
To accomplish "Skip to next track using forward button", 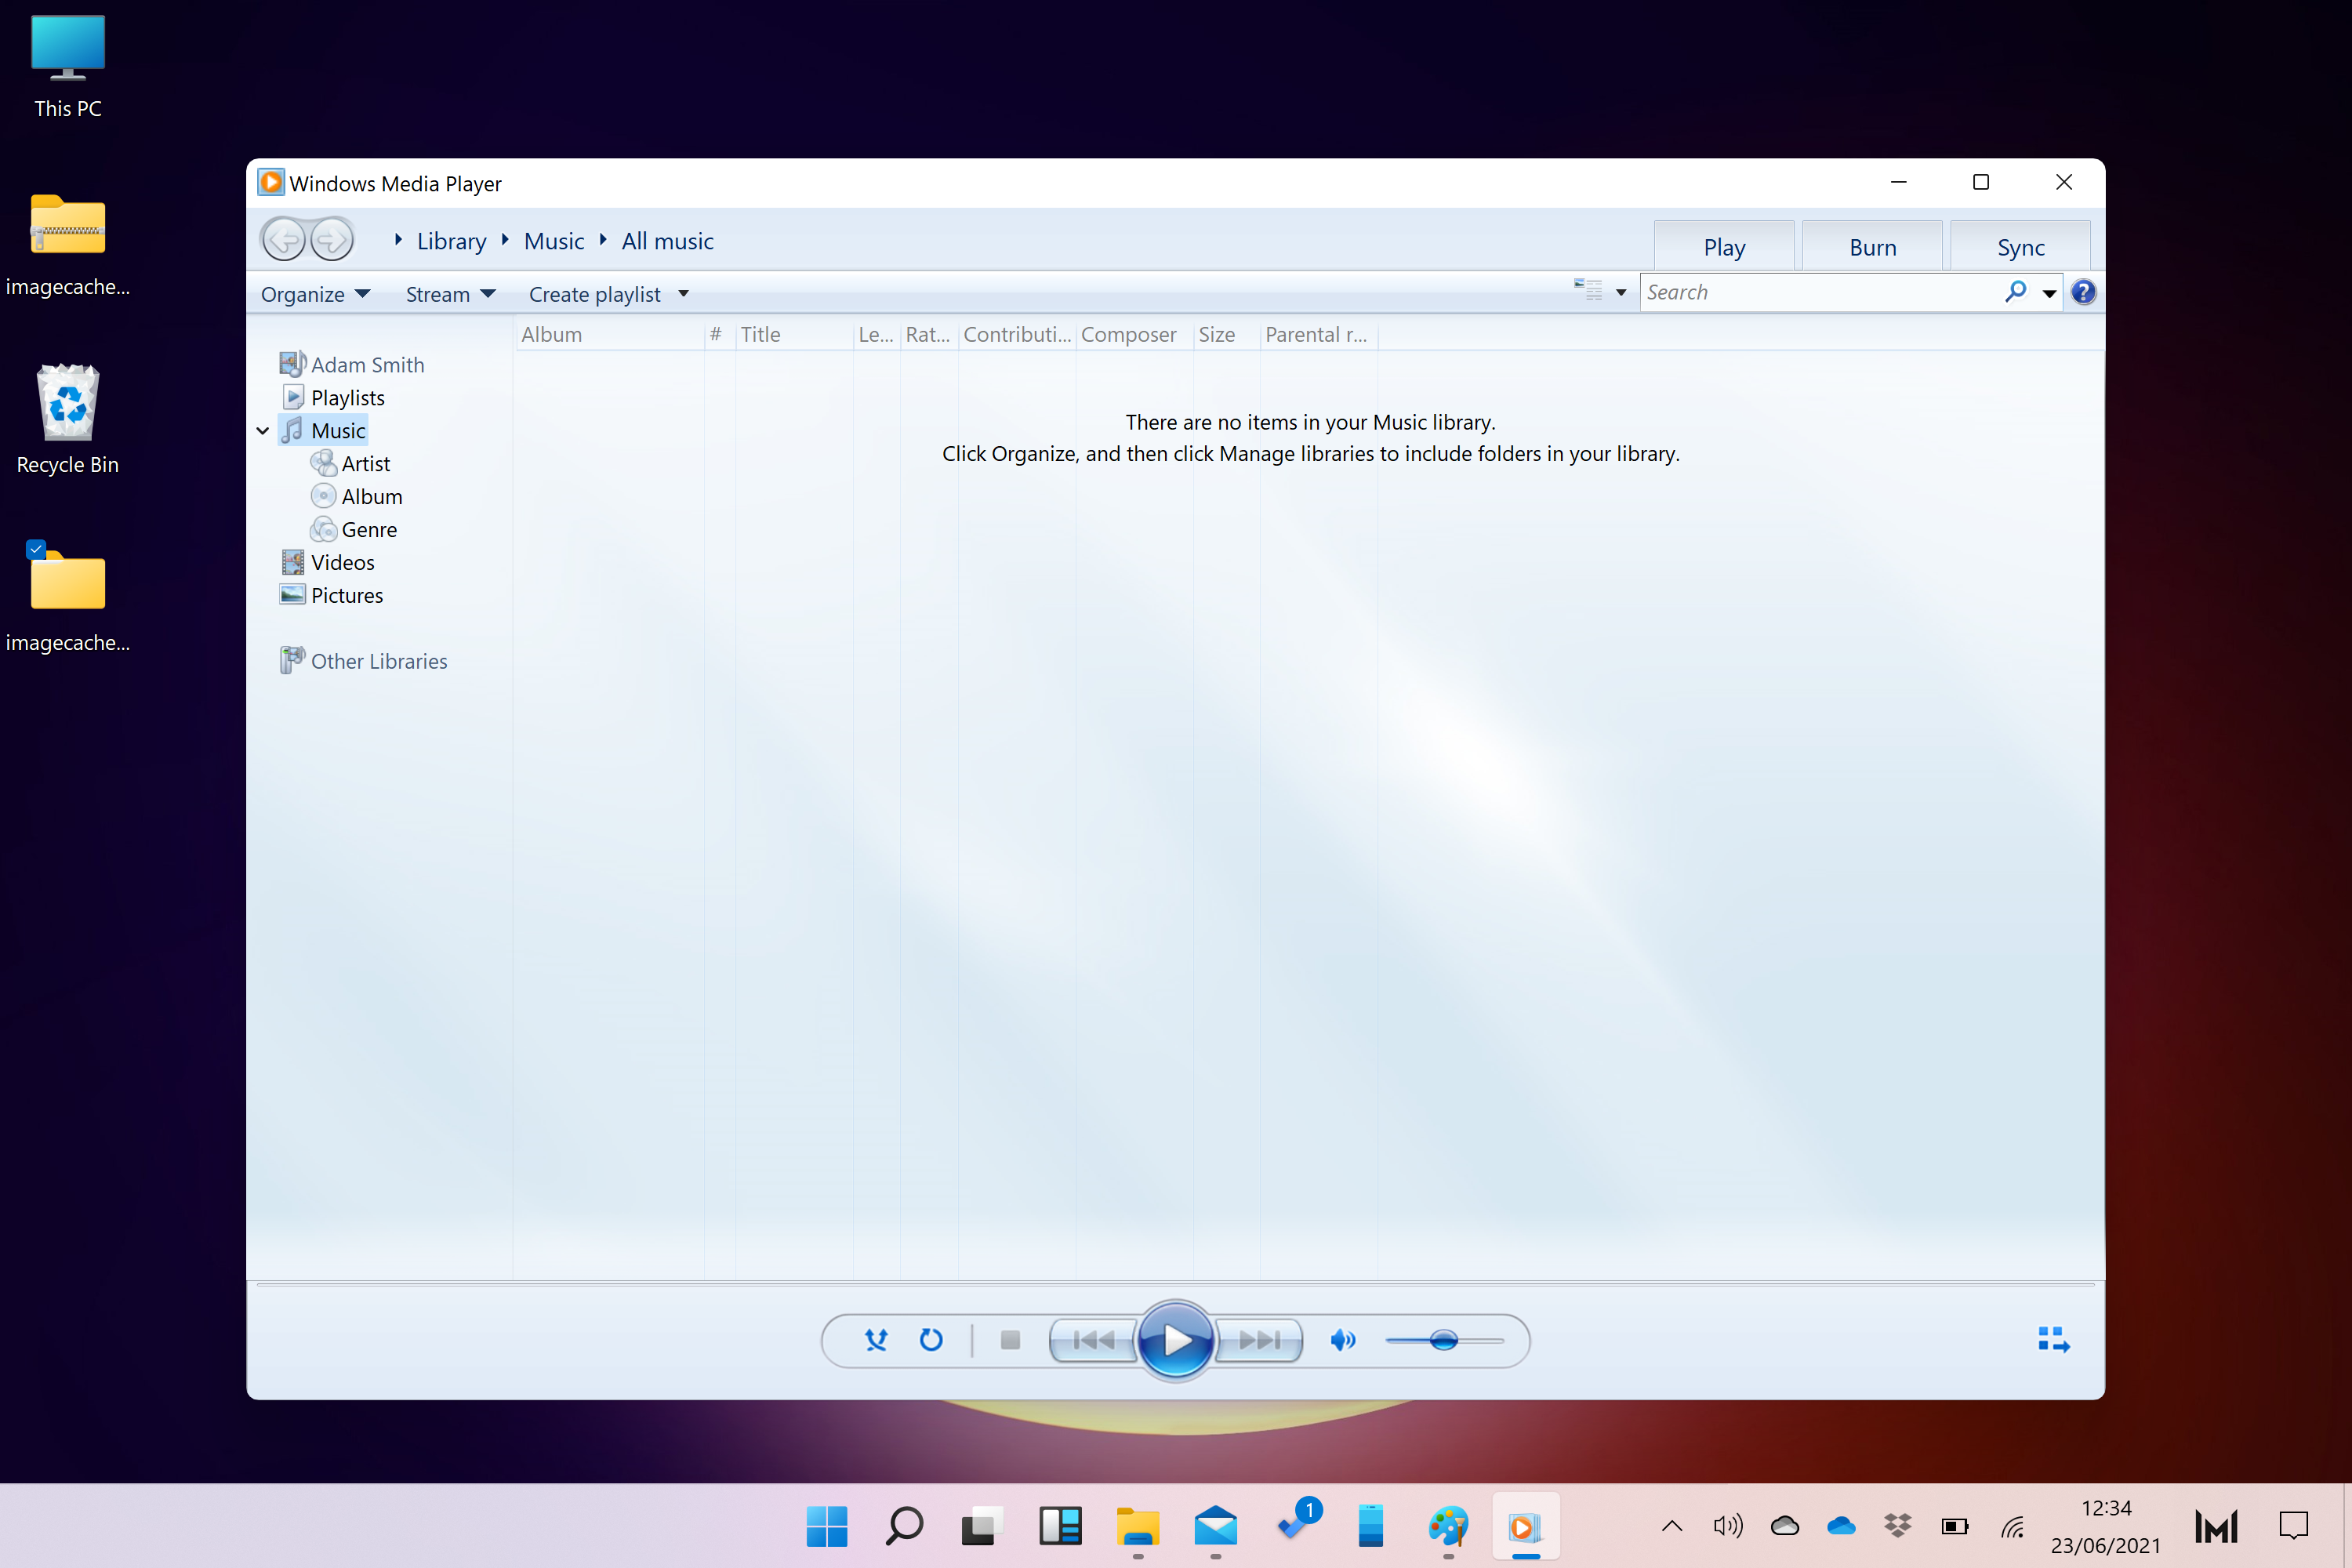I will [x=1258, y=1339].
